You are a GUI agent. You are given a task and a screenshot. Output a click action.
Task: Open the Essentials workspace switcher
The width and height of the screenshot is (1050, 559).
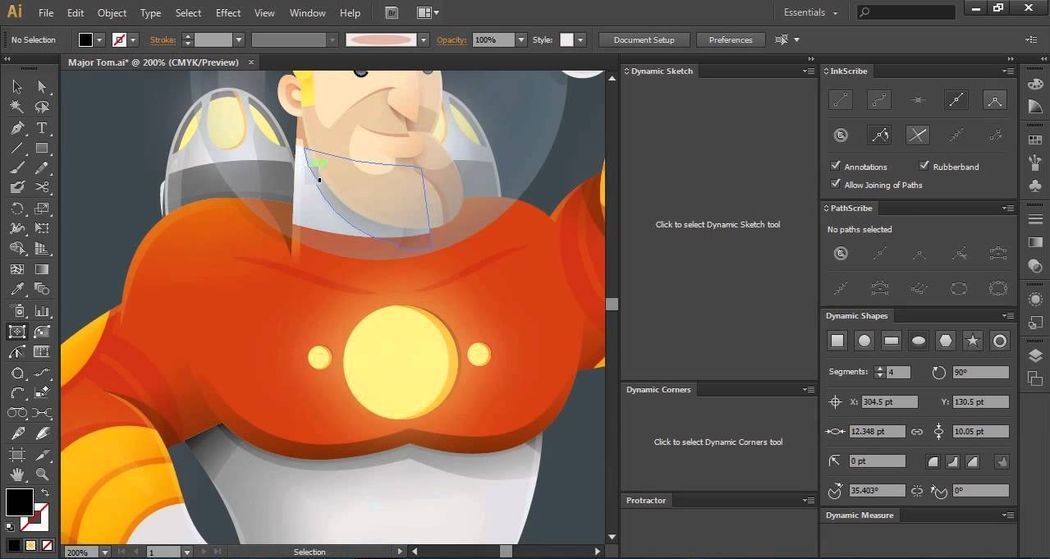tap(811, 13)
